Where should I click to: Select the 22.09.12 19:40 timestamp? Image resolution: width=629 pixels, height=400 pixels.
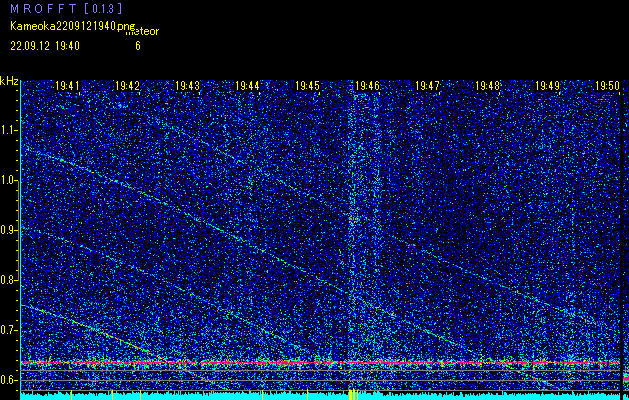click(x=45, y=46)
